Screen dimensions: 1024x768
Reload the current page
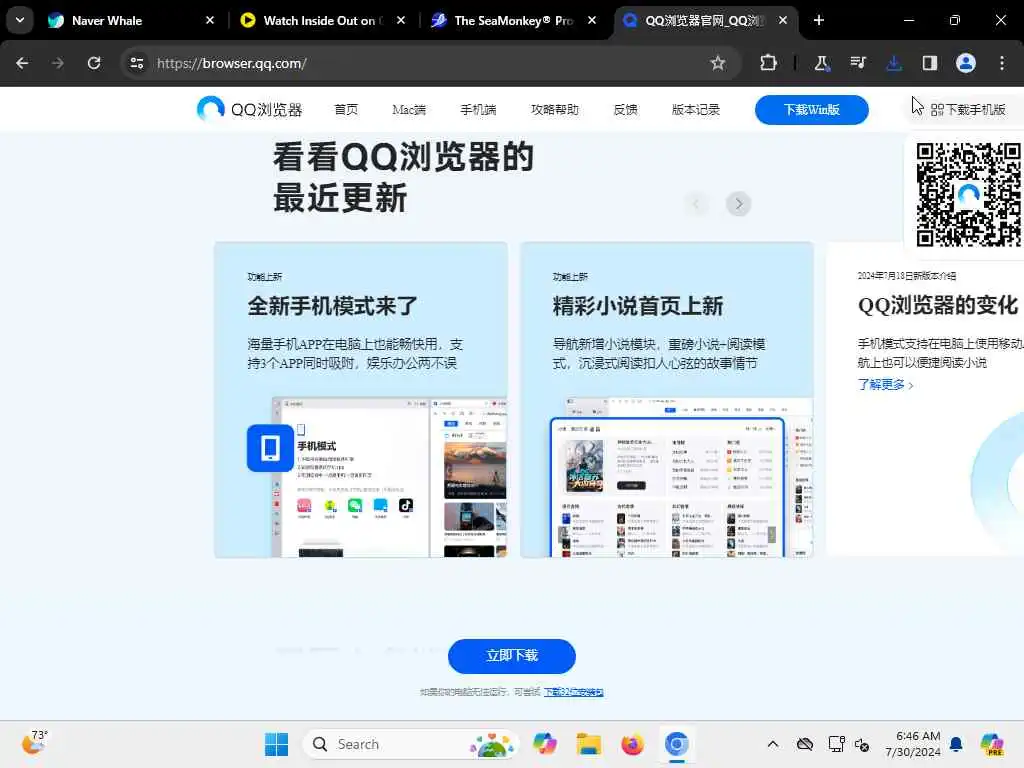coord(94,63)
